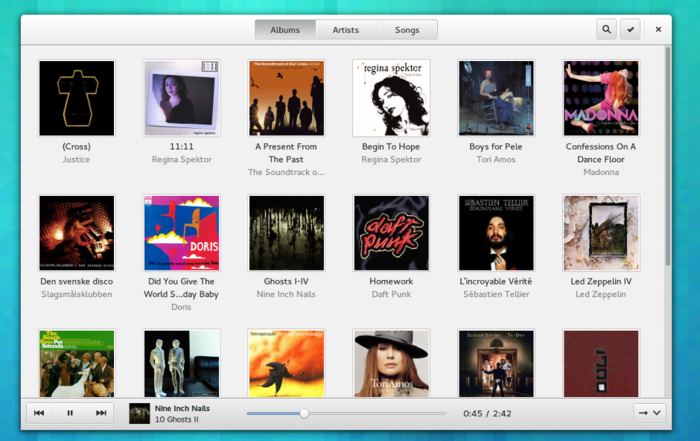This screenshot has height=441, width=700.
Task: Skip to the previous track
Action: pos(39,413)
